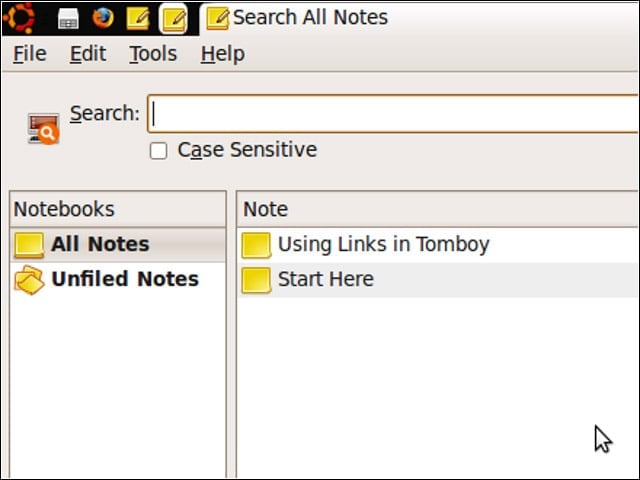
Task: Select the All Notes notebook
Action: coord(118,244)
